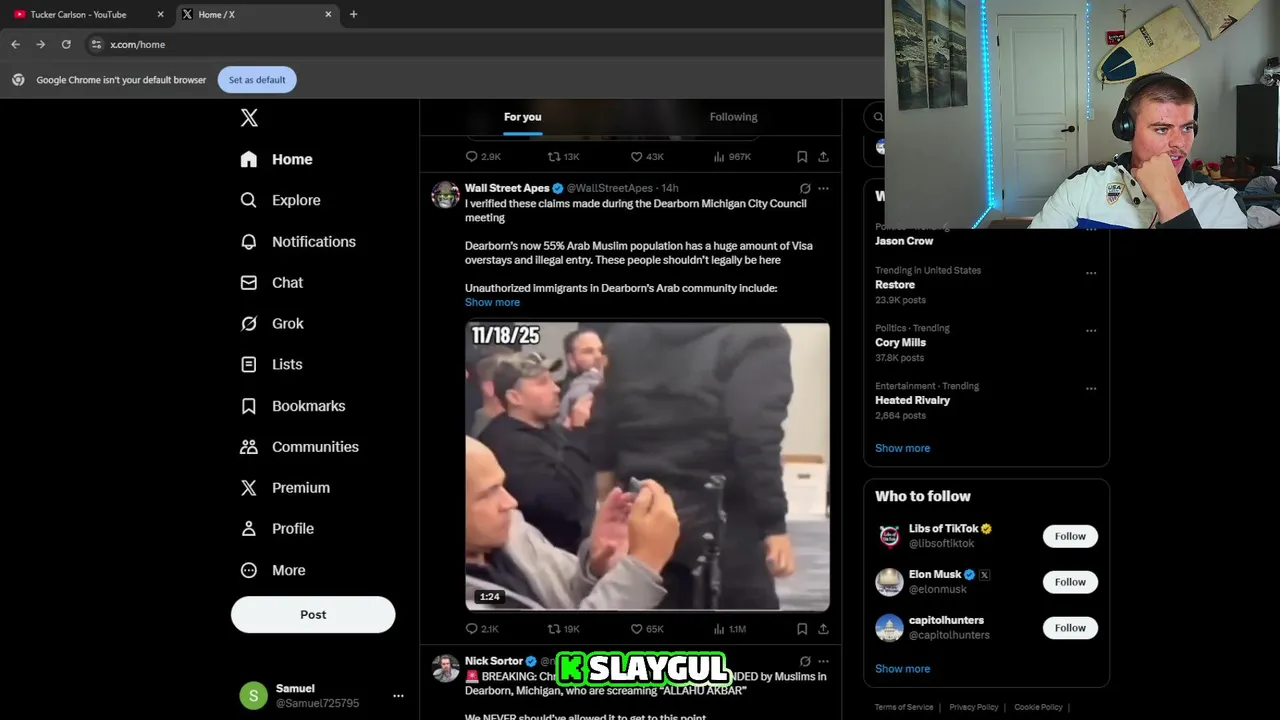View site information icon in address bar
The image size is (1280, 720).
pos(96,44)
